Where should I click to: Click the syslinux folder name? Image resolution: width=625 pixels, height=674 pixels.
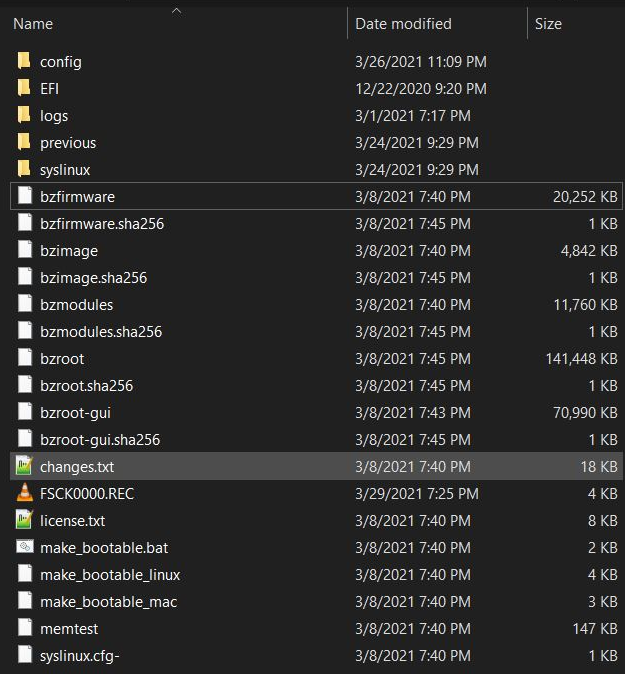click(65, 170)
